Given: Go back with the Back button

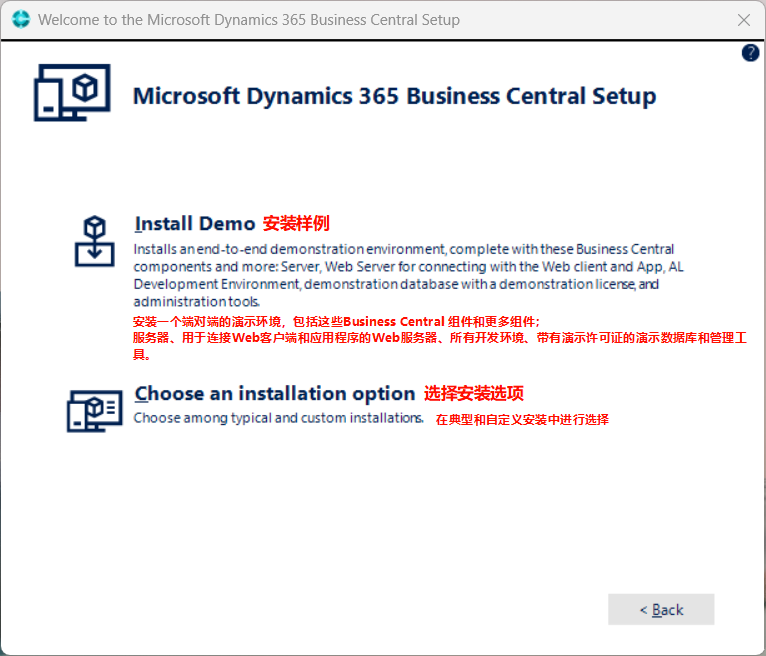Looking at the screenshot, I should click(661, 609).
